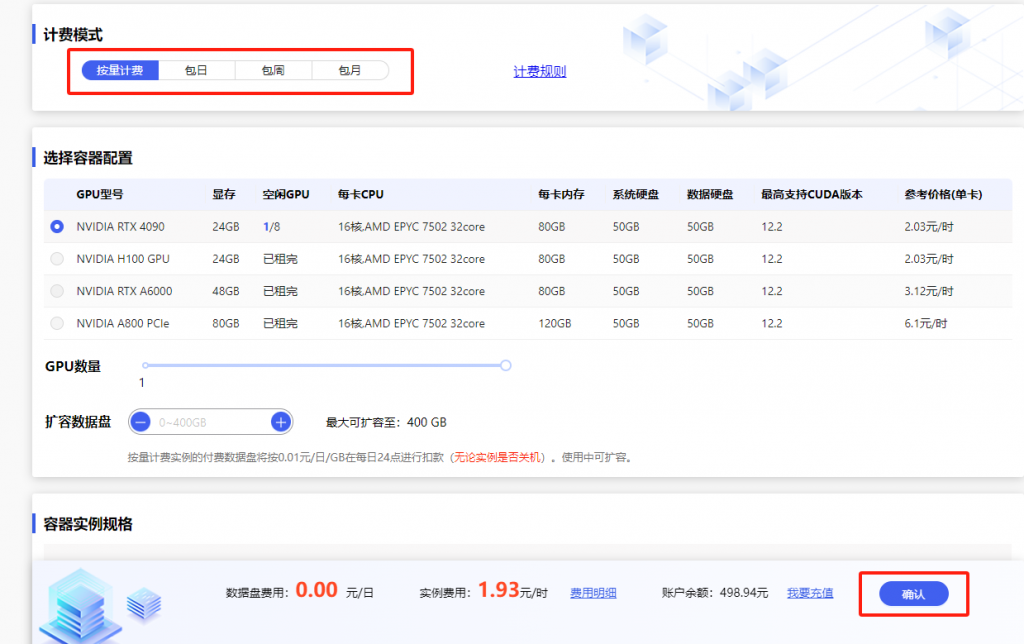Click the 最大可扩容至: 400 GB text
Image resolution: width=1024 pixels, height=644 pixels.
click(x=386, y=423)
